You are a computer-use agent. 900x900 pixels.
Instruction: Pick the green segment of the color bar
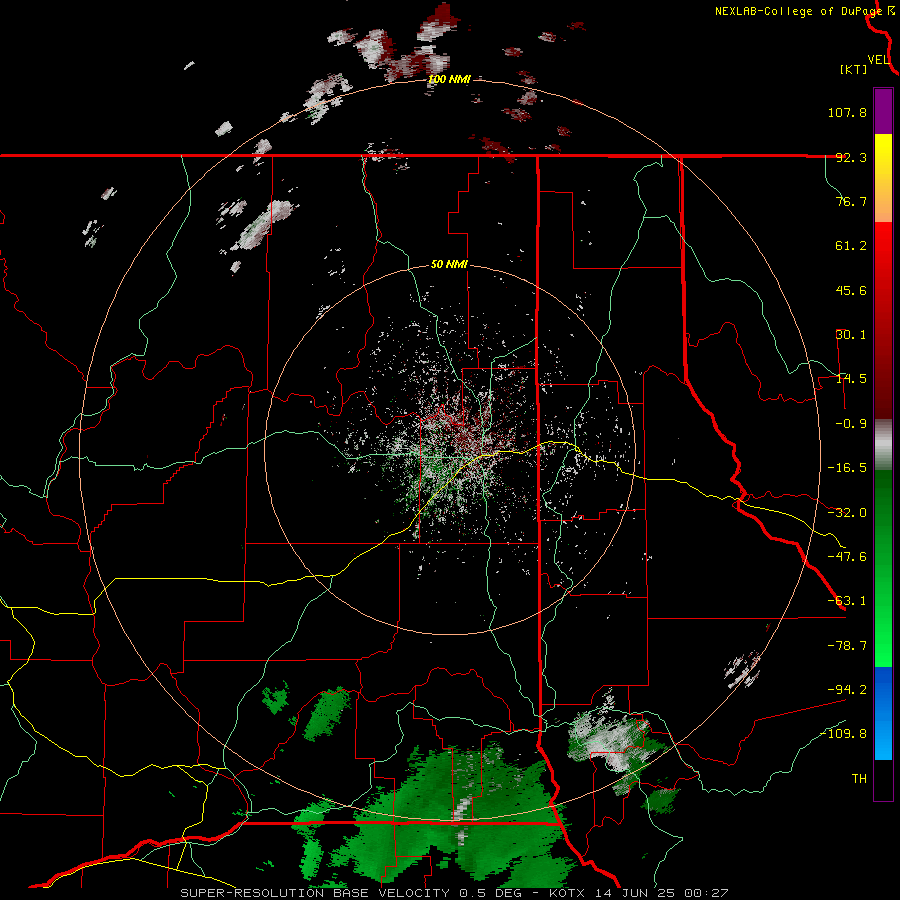point(883,568)
